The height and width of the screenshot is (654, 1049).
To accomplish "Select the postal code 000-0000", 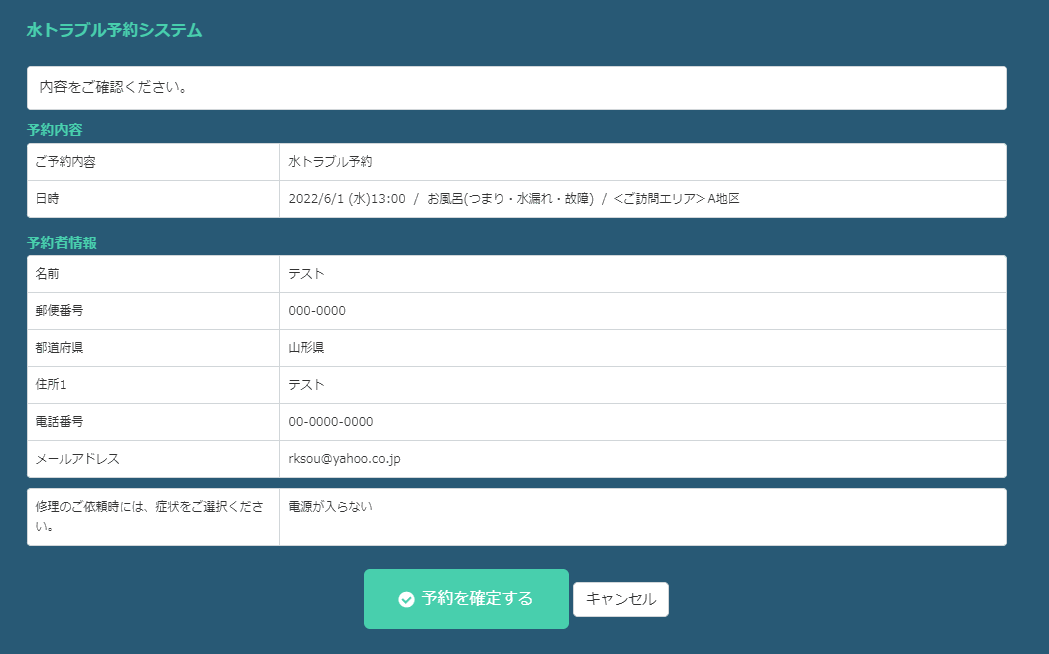I will pos(316,310).
